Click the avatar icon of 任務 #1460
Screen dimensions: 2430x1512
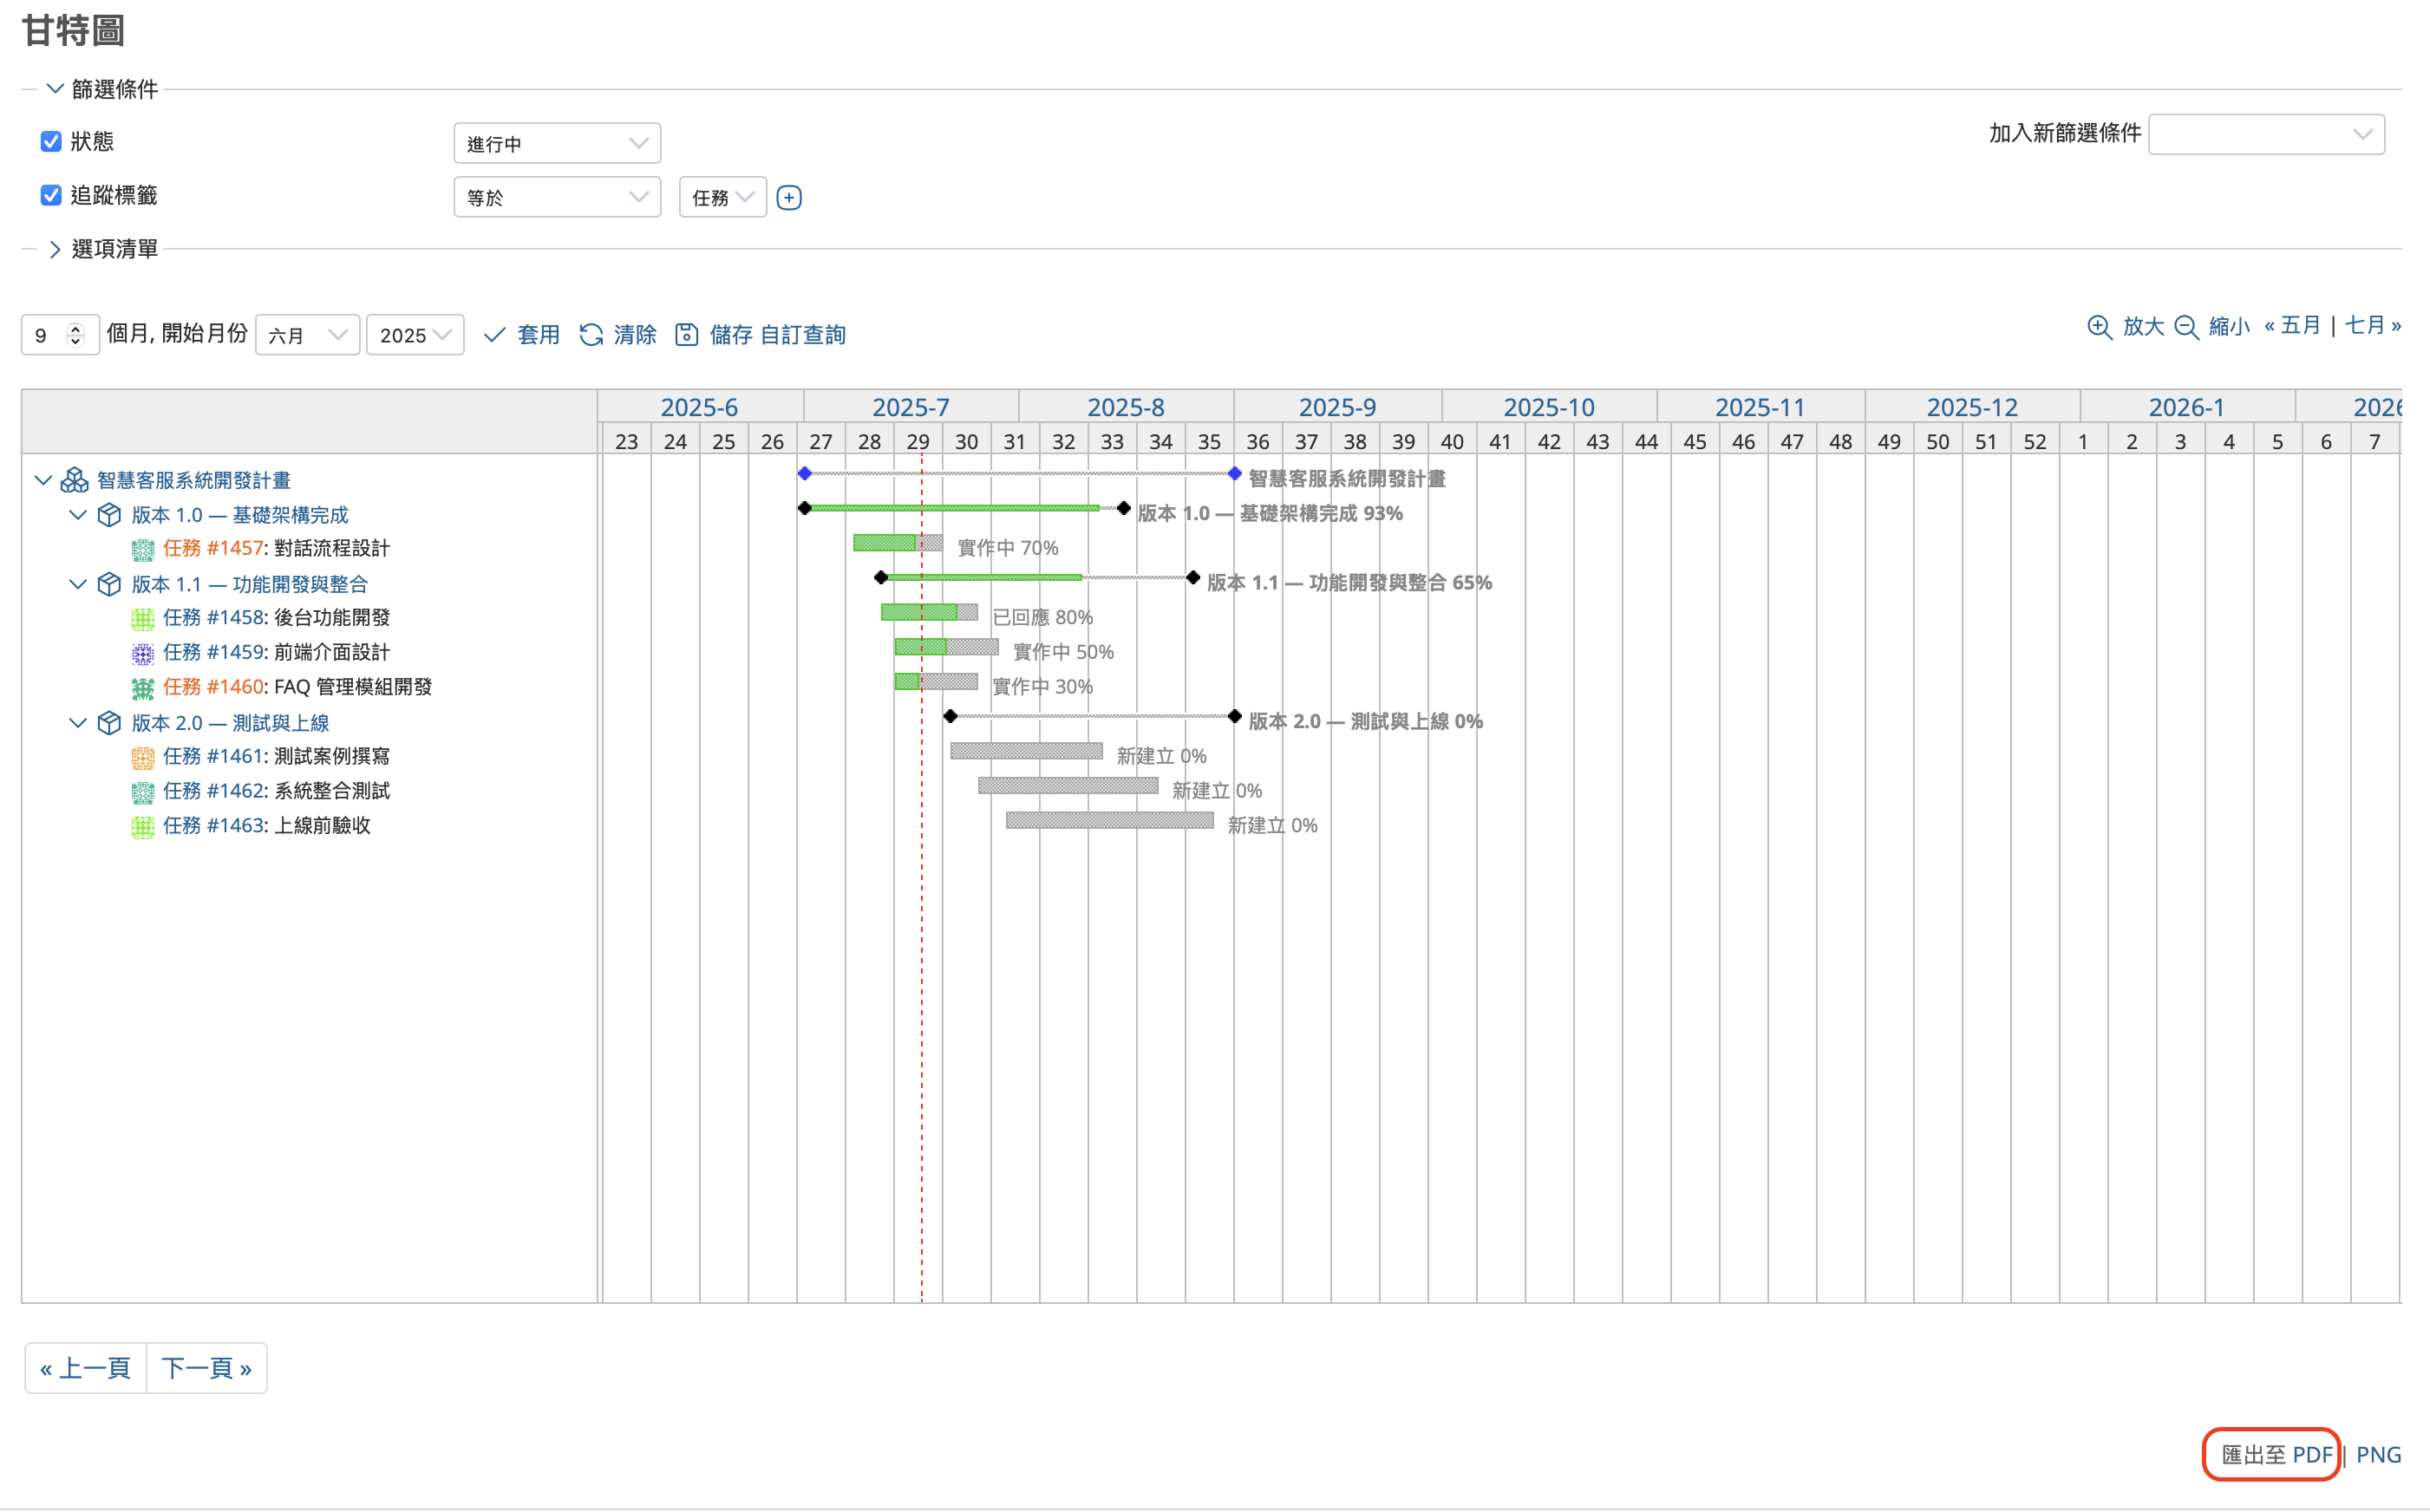(x=143, y=688)
